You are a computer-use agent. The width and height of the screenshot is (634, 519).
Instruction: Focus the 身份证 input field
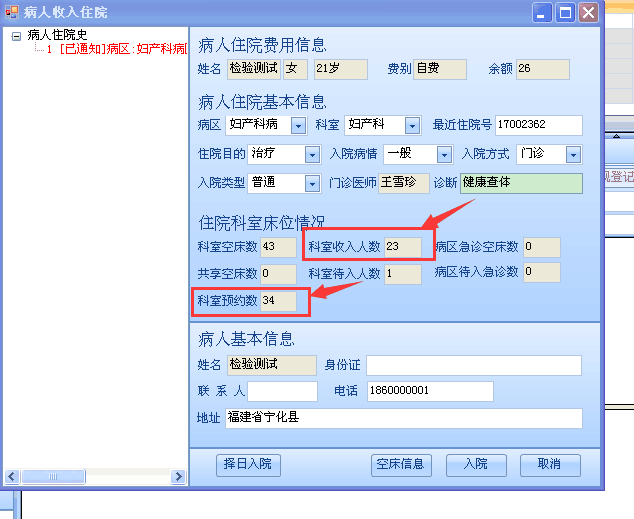pos(474,365)
